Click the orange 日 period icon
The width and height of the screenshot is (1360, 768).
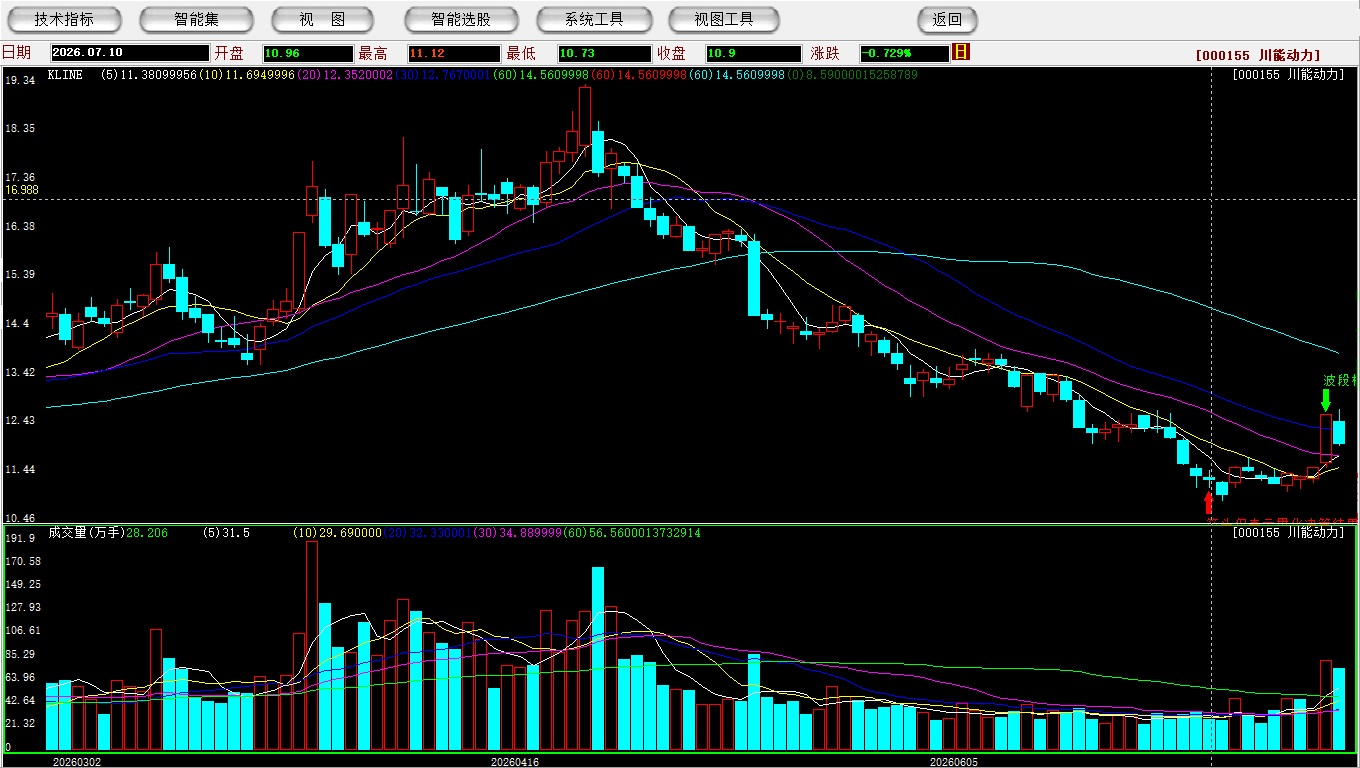[961, 52]
